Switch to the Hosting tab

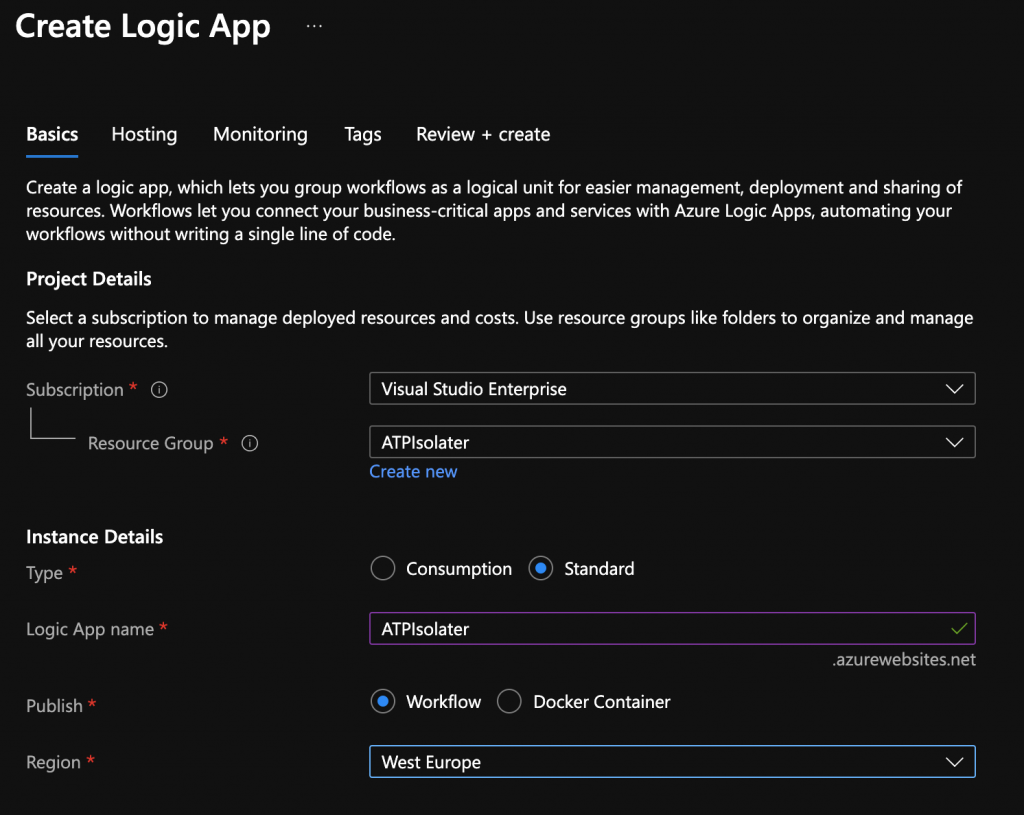(144, 134)
